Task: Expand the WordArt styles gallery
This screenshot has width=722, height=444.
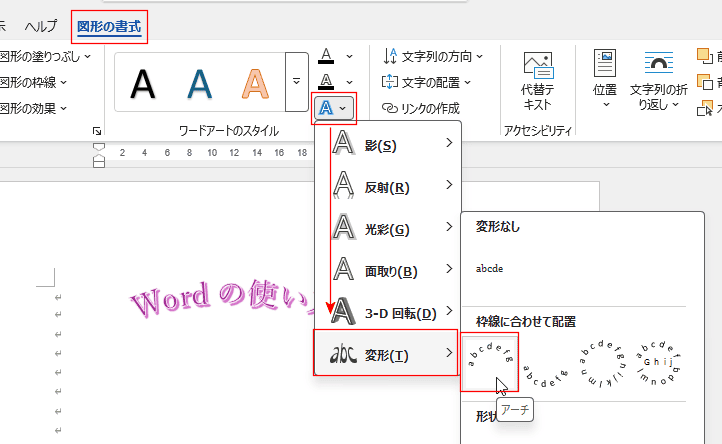Action: pyautogui.click(x=296, y=82)
